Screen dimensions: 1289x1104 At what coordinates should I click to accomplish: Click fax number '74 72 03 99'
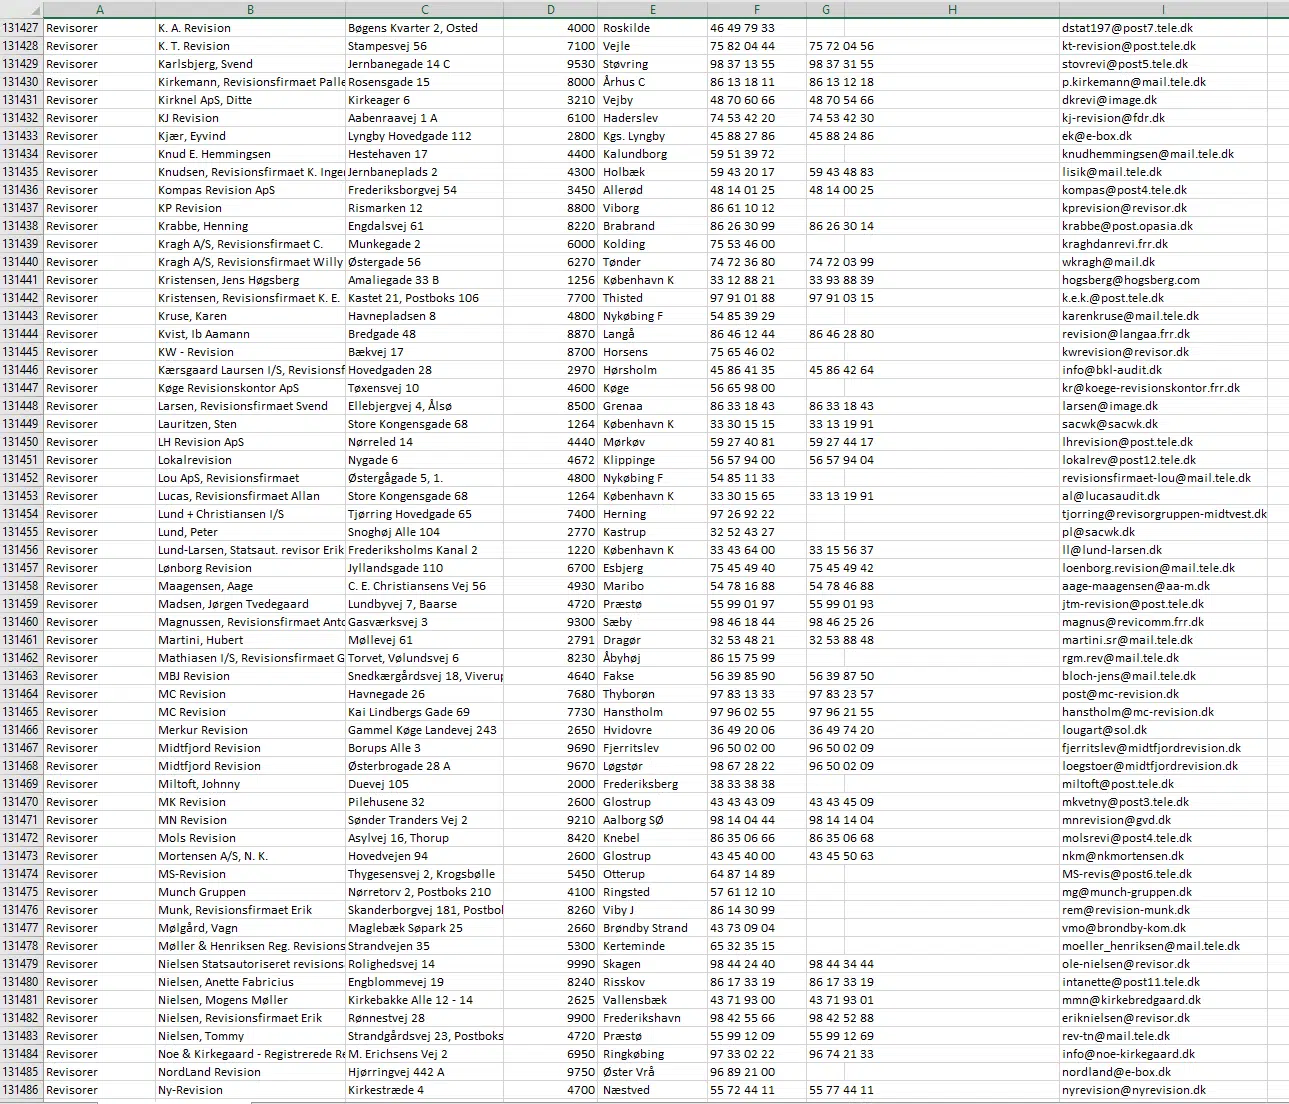(841, 262)
